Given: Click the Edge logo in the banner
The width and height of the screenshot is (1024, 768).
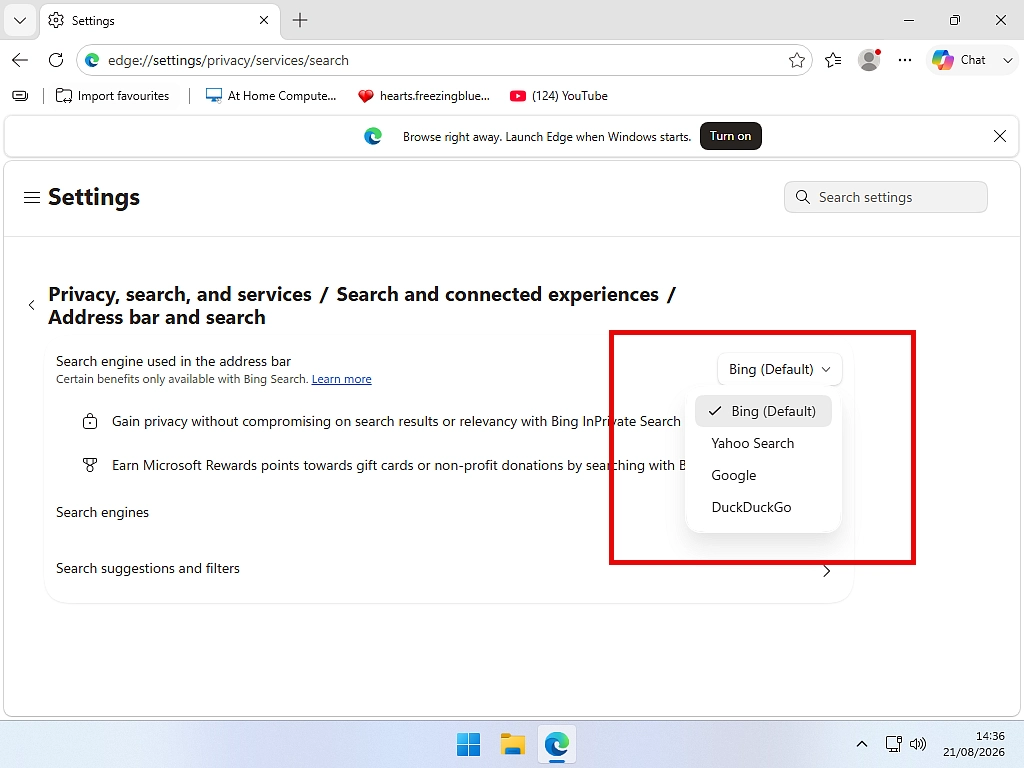Looking at the screenshot, I should point(373,136).
